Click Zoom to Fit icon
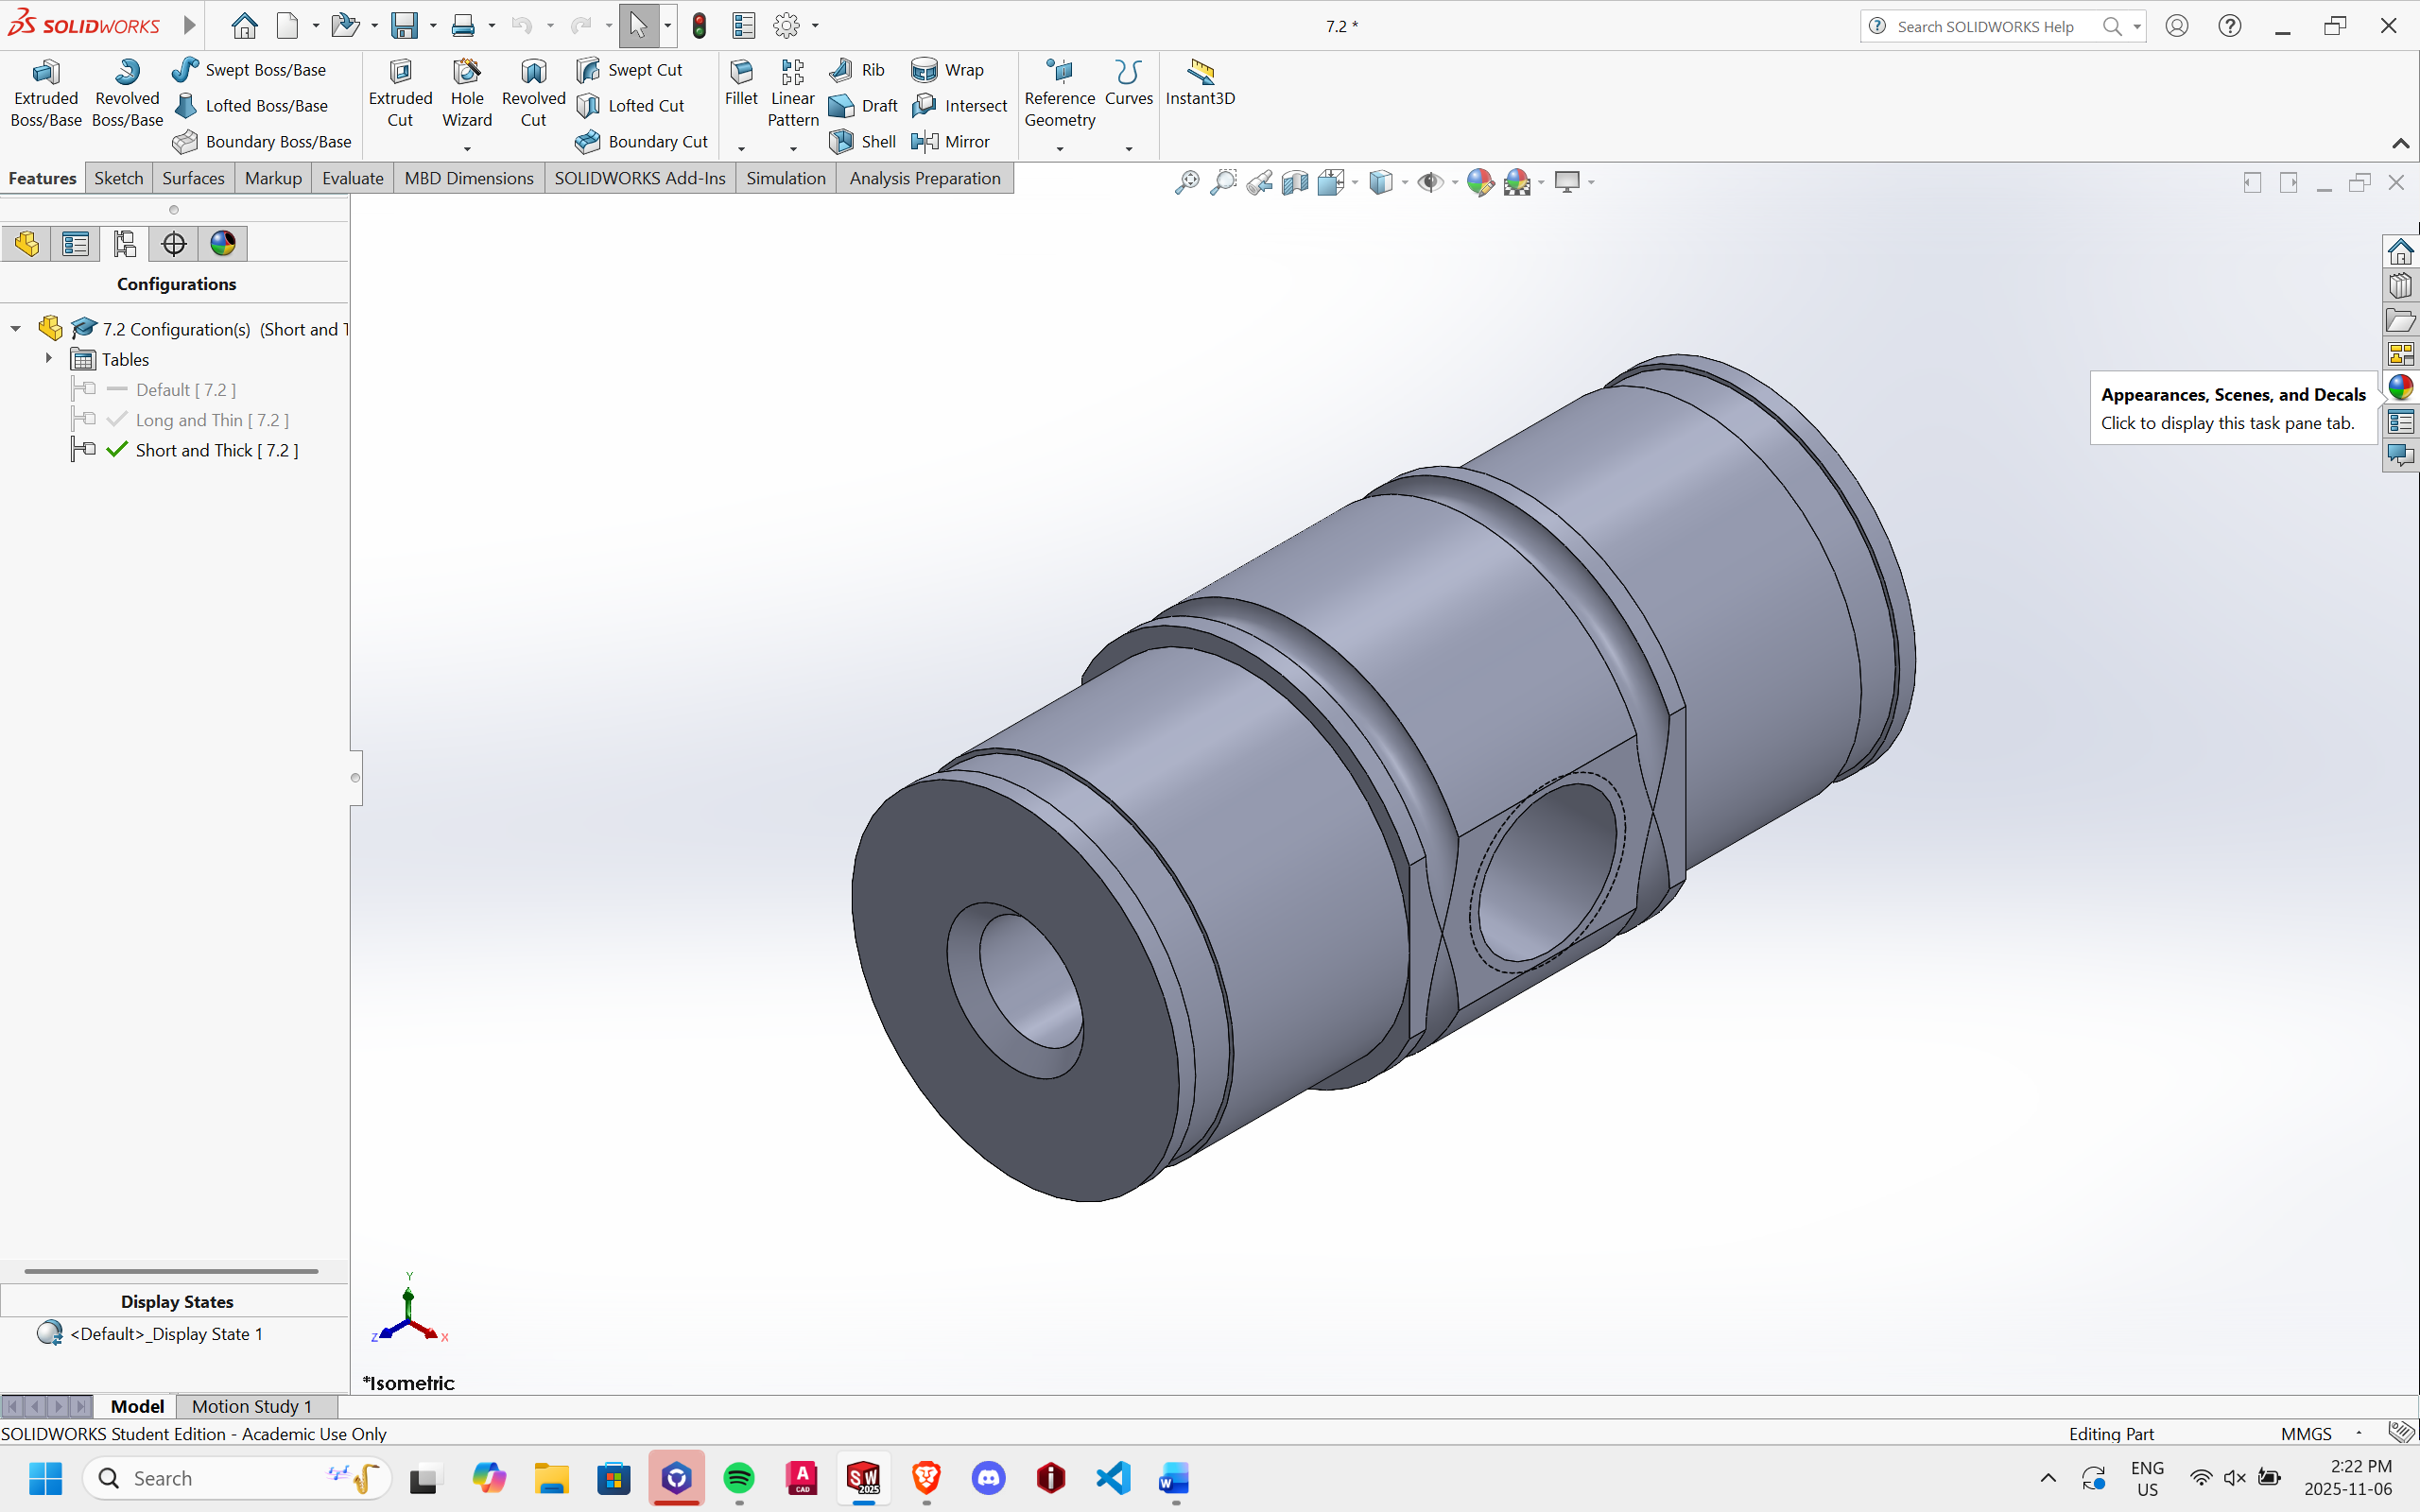This screenshot has width=2420, height=1512. coord(1186,182)
